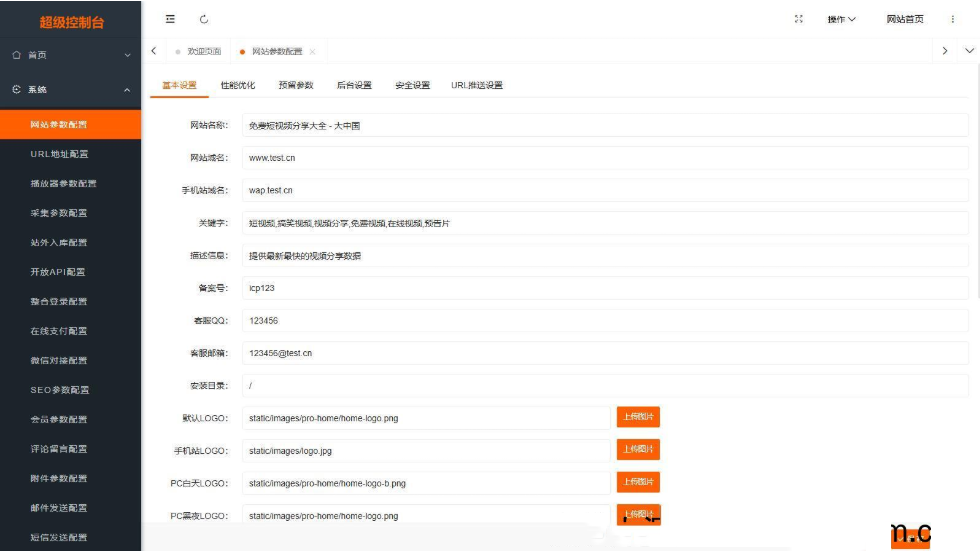The height and width of the screenshot is (551, 980).
Task: Click the 客服邮箱 field
Action: point(605,353)
